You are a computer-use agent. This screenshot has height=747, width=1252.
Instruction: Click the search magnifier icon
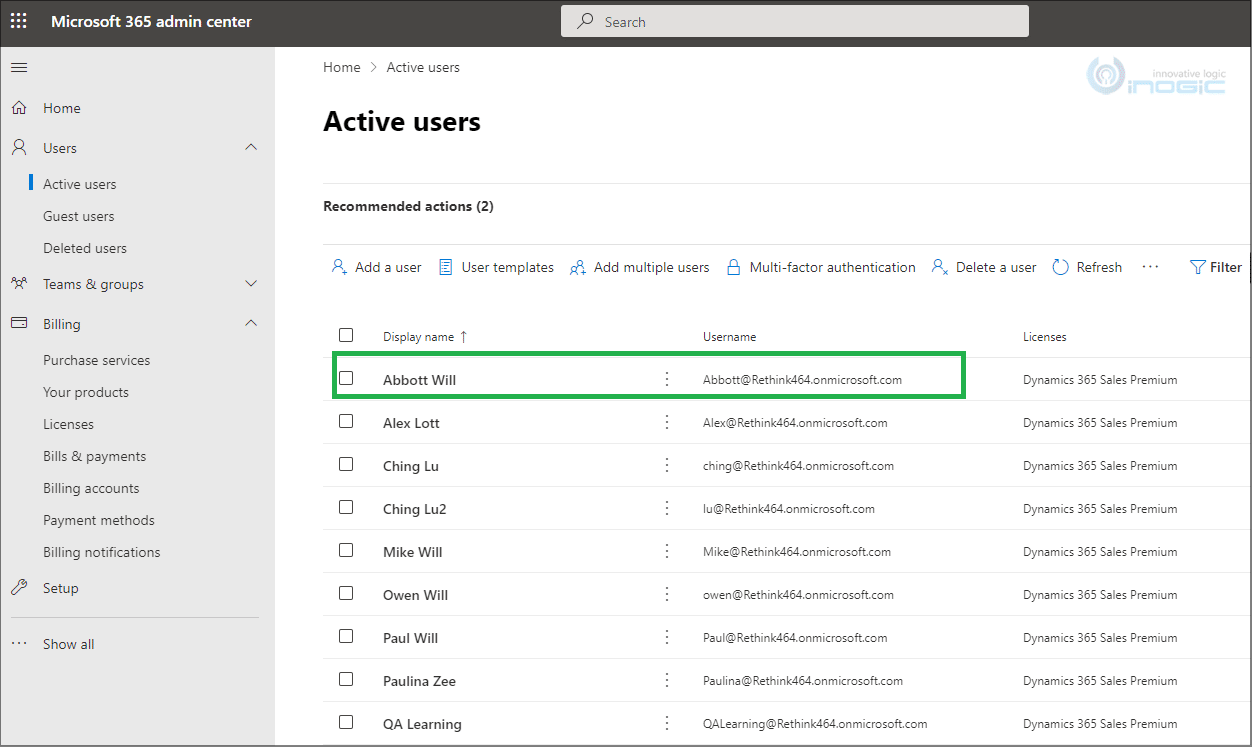pos(586,21)
